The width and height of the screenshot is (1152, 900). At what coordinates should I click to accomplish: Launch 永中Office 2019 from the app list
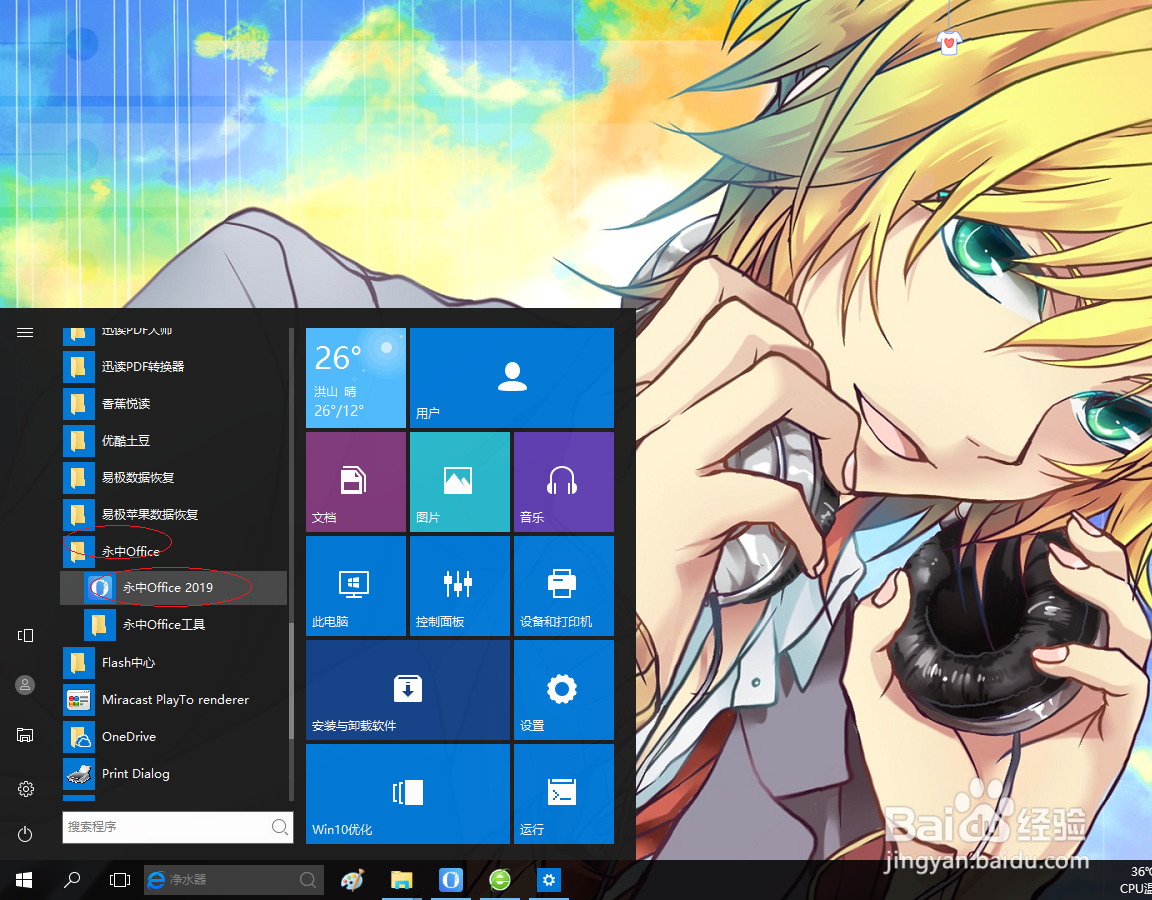click(173, 588)
